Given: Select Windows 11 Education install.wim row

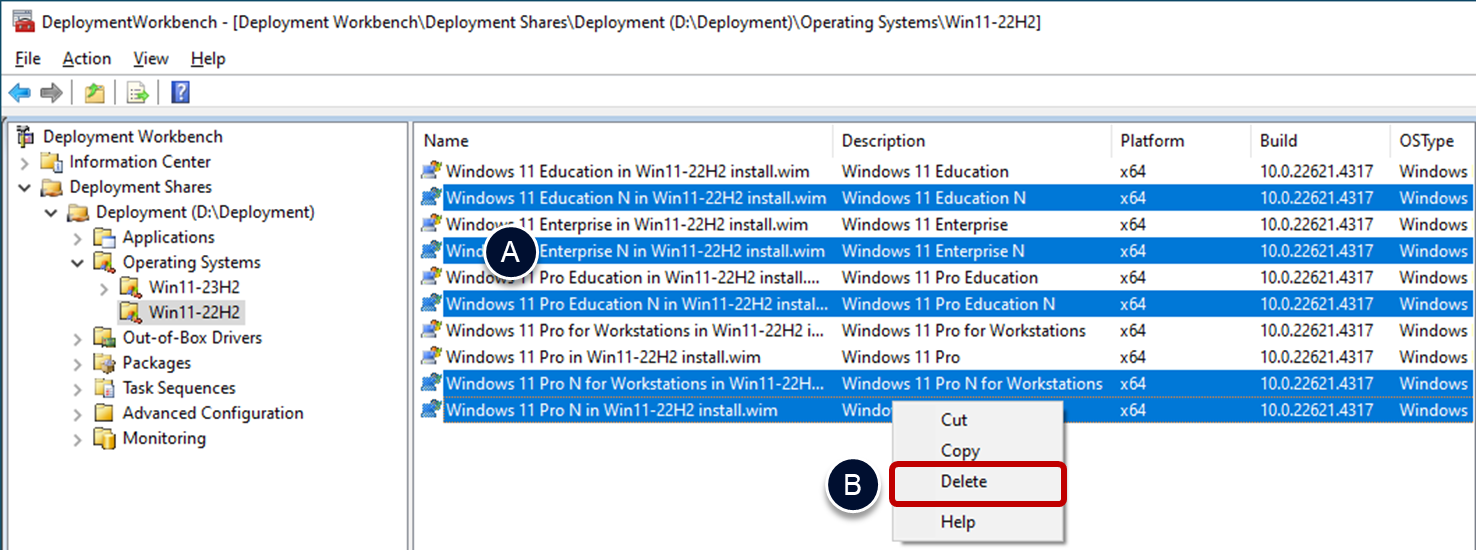Looking at the screenshot, I should pyautogui.click(x=627, y=171).
